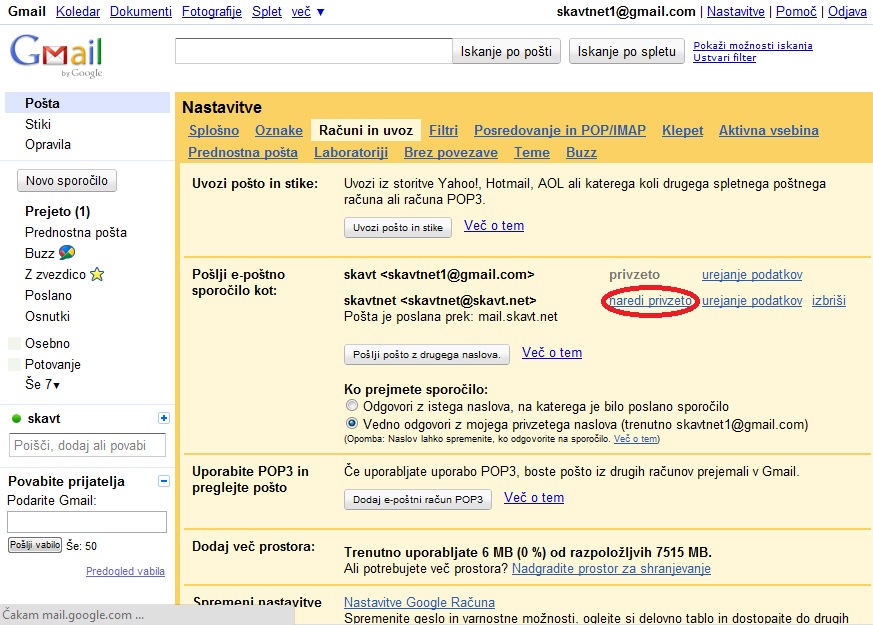Switch to the Klepet tab
This screenshot has height=625, width=873.
(683, 130)
